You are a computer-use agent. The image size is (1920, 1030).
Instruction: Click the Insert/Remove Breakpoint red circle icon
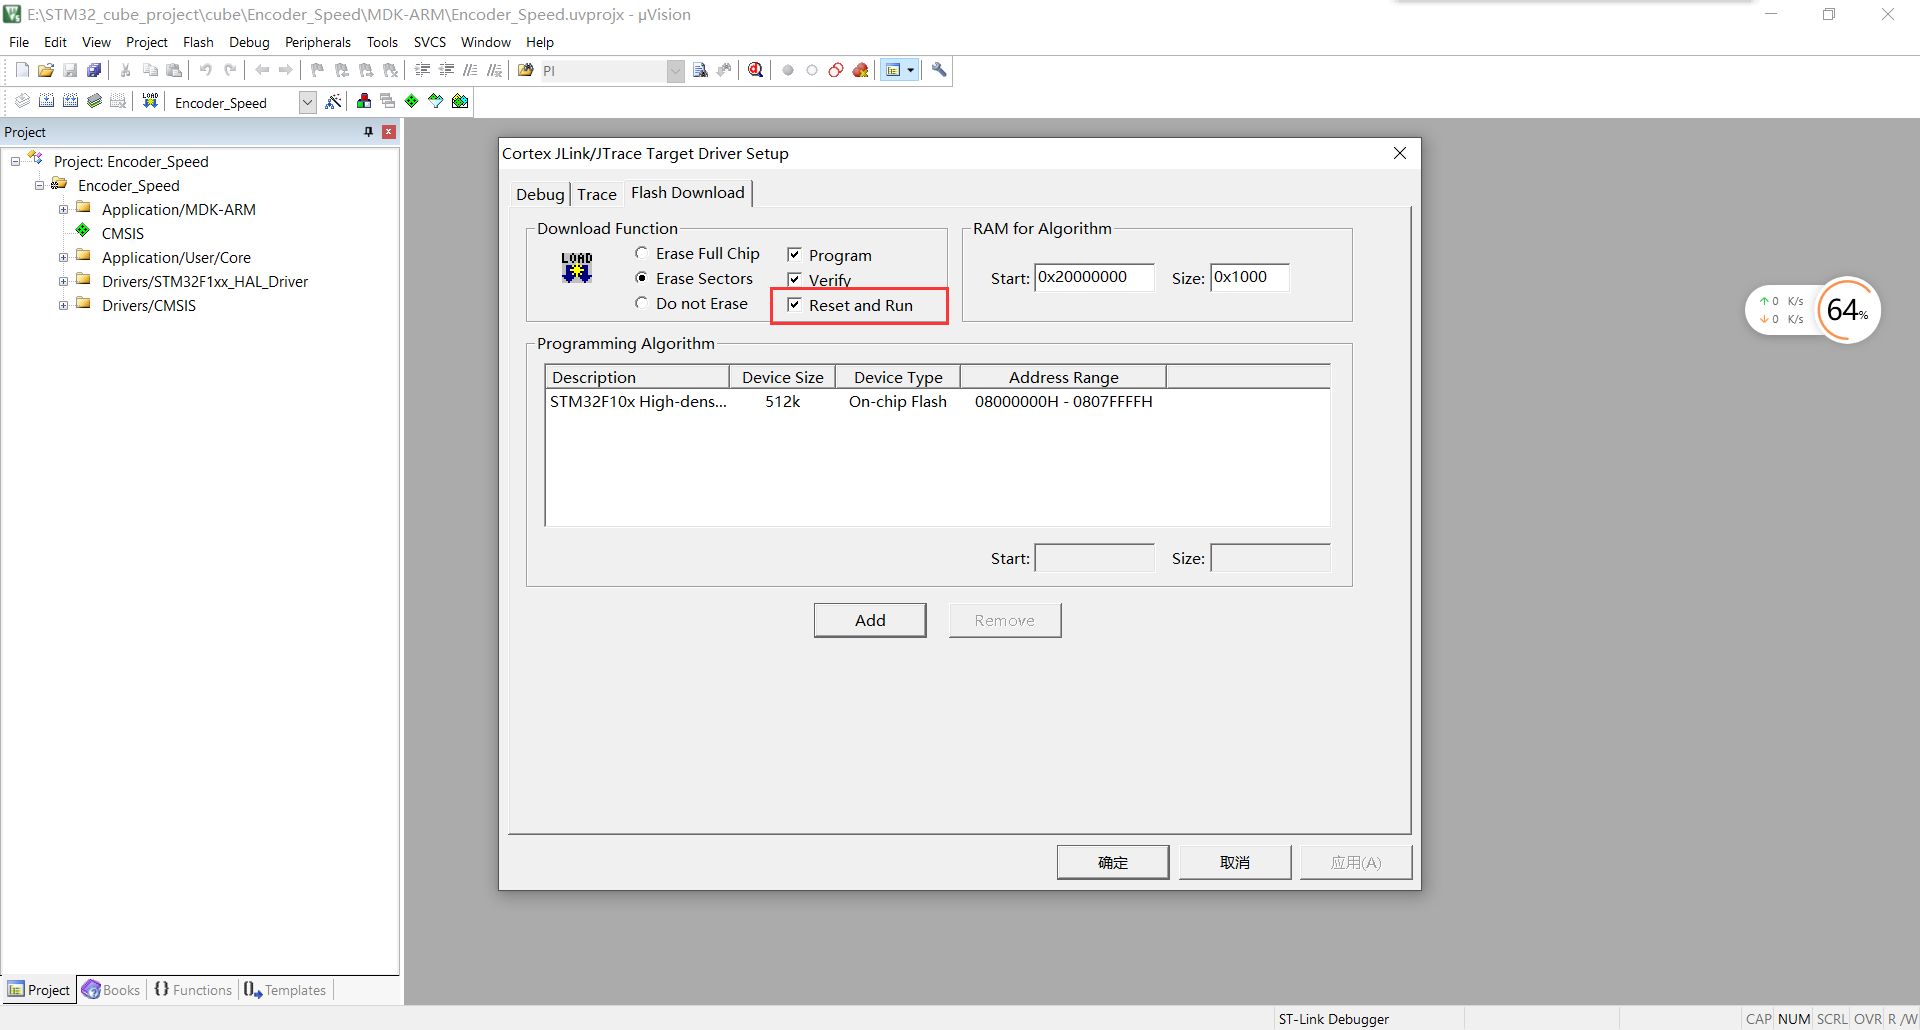point(788,70)
